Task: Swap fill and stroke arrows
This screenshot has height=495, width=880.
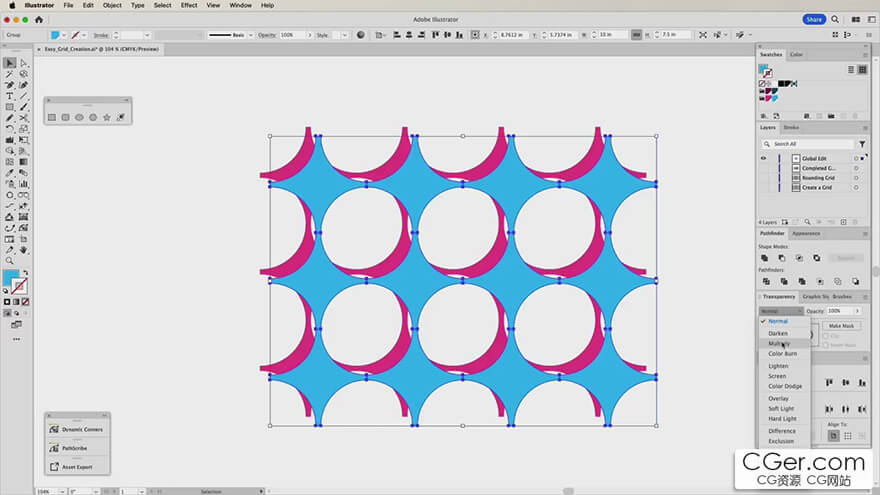Action: click(25, 273)
